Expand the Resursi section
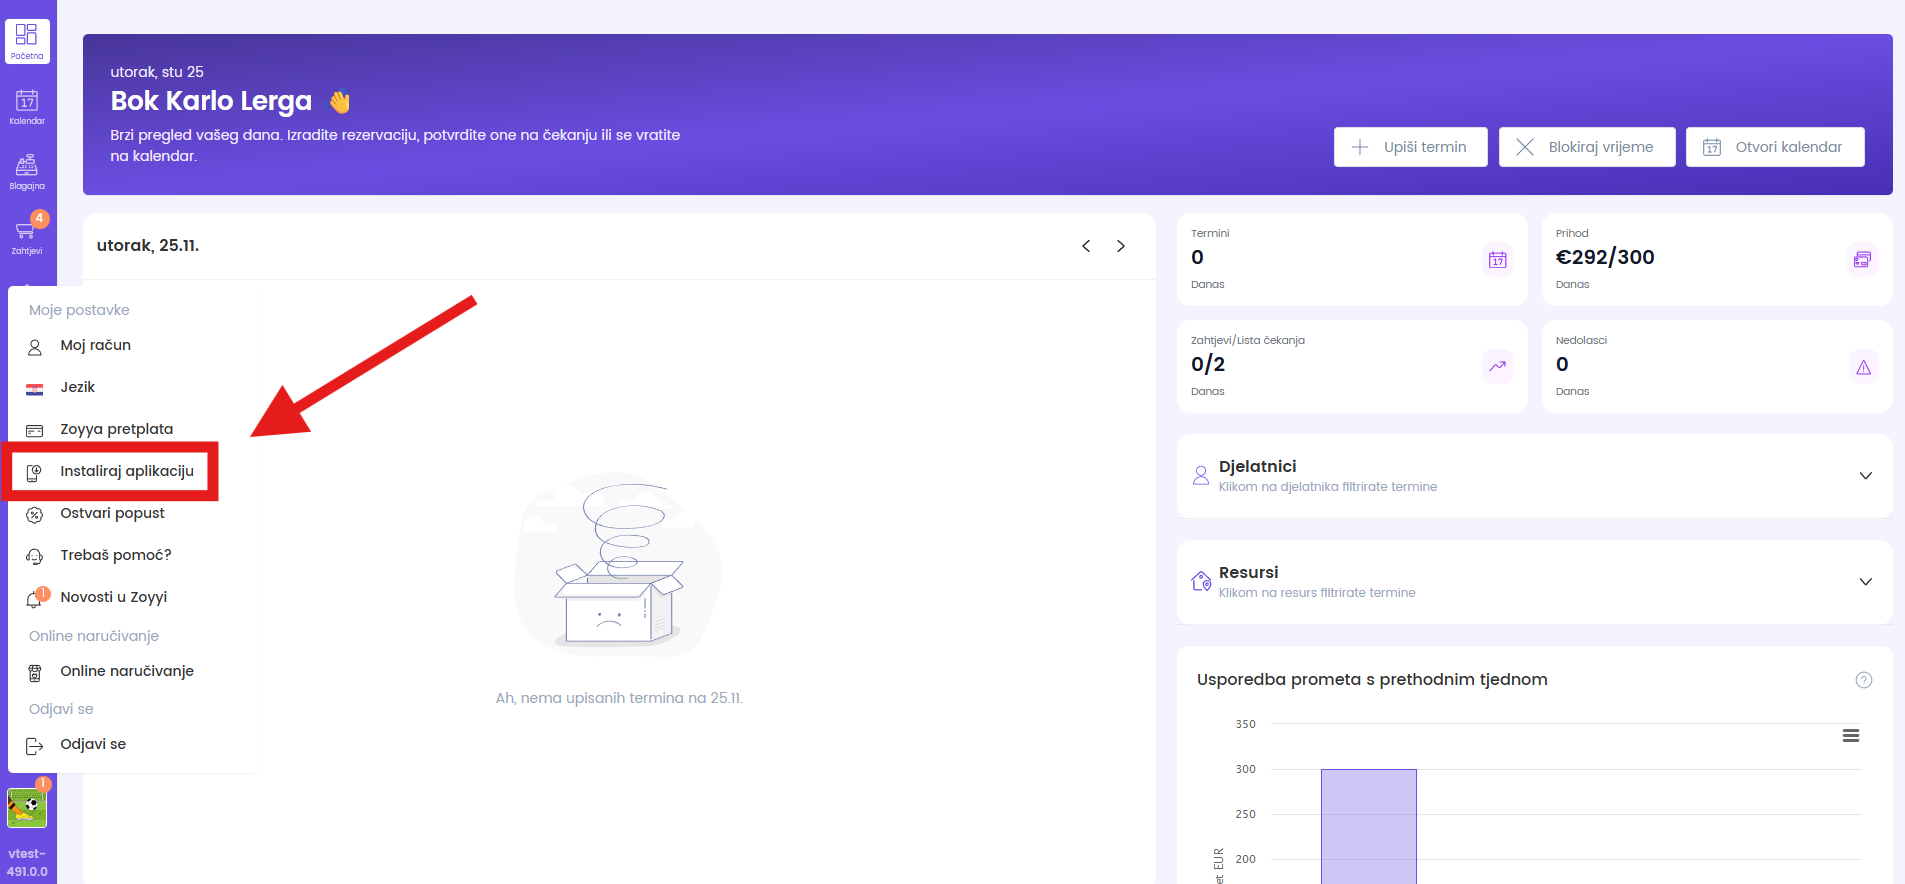This screenshot has height=884, width=1905. pyautogui.click(x=1865, y=582)
